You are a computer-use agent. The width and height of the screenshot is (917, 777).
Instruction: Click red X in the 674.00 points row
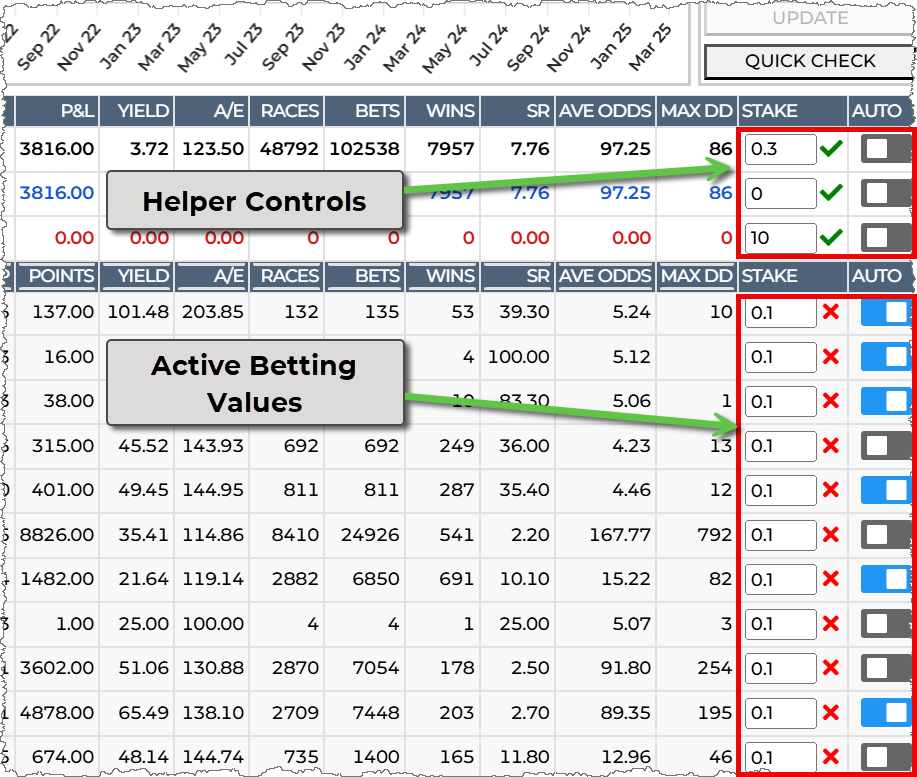point(831,757)
